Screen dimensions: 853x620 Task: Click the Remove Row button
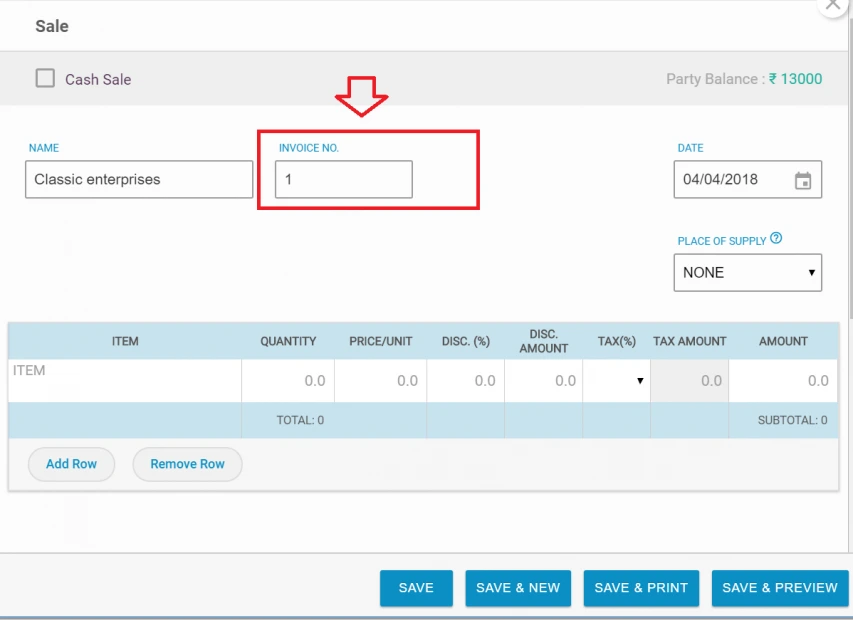point(187,464)
